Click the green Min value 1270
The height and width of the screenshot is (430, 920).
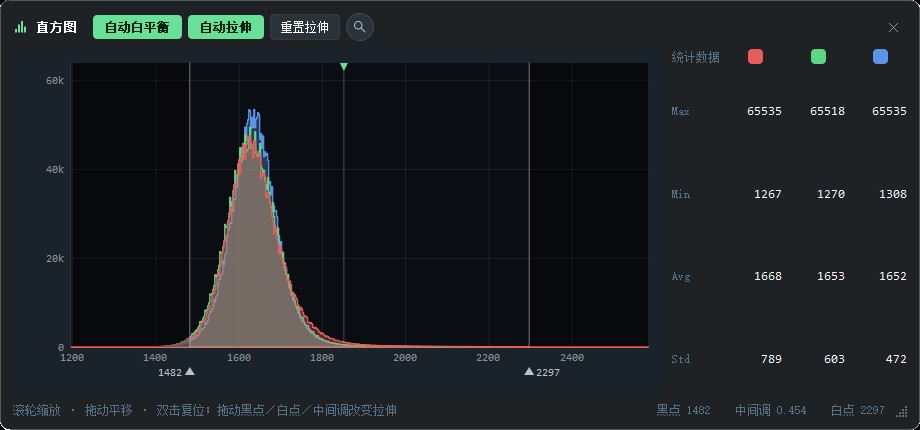click(x=831, y=194)
